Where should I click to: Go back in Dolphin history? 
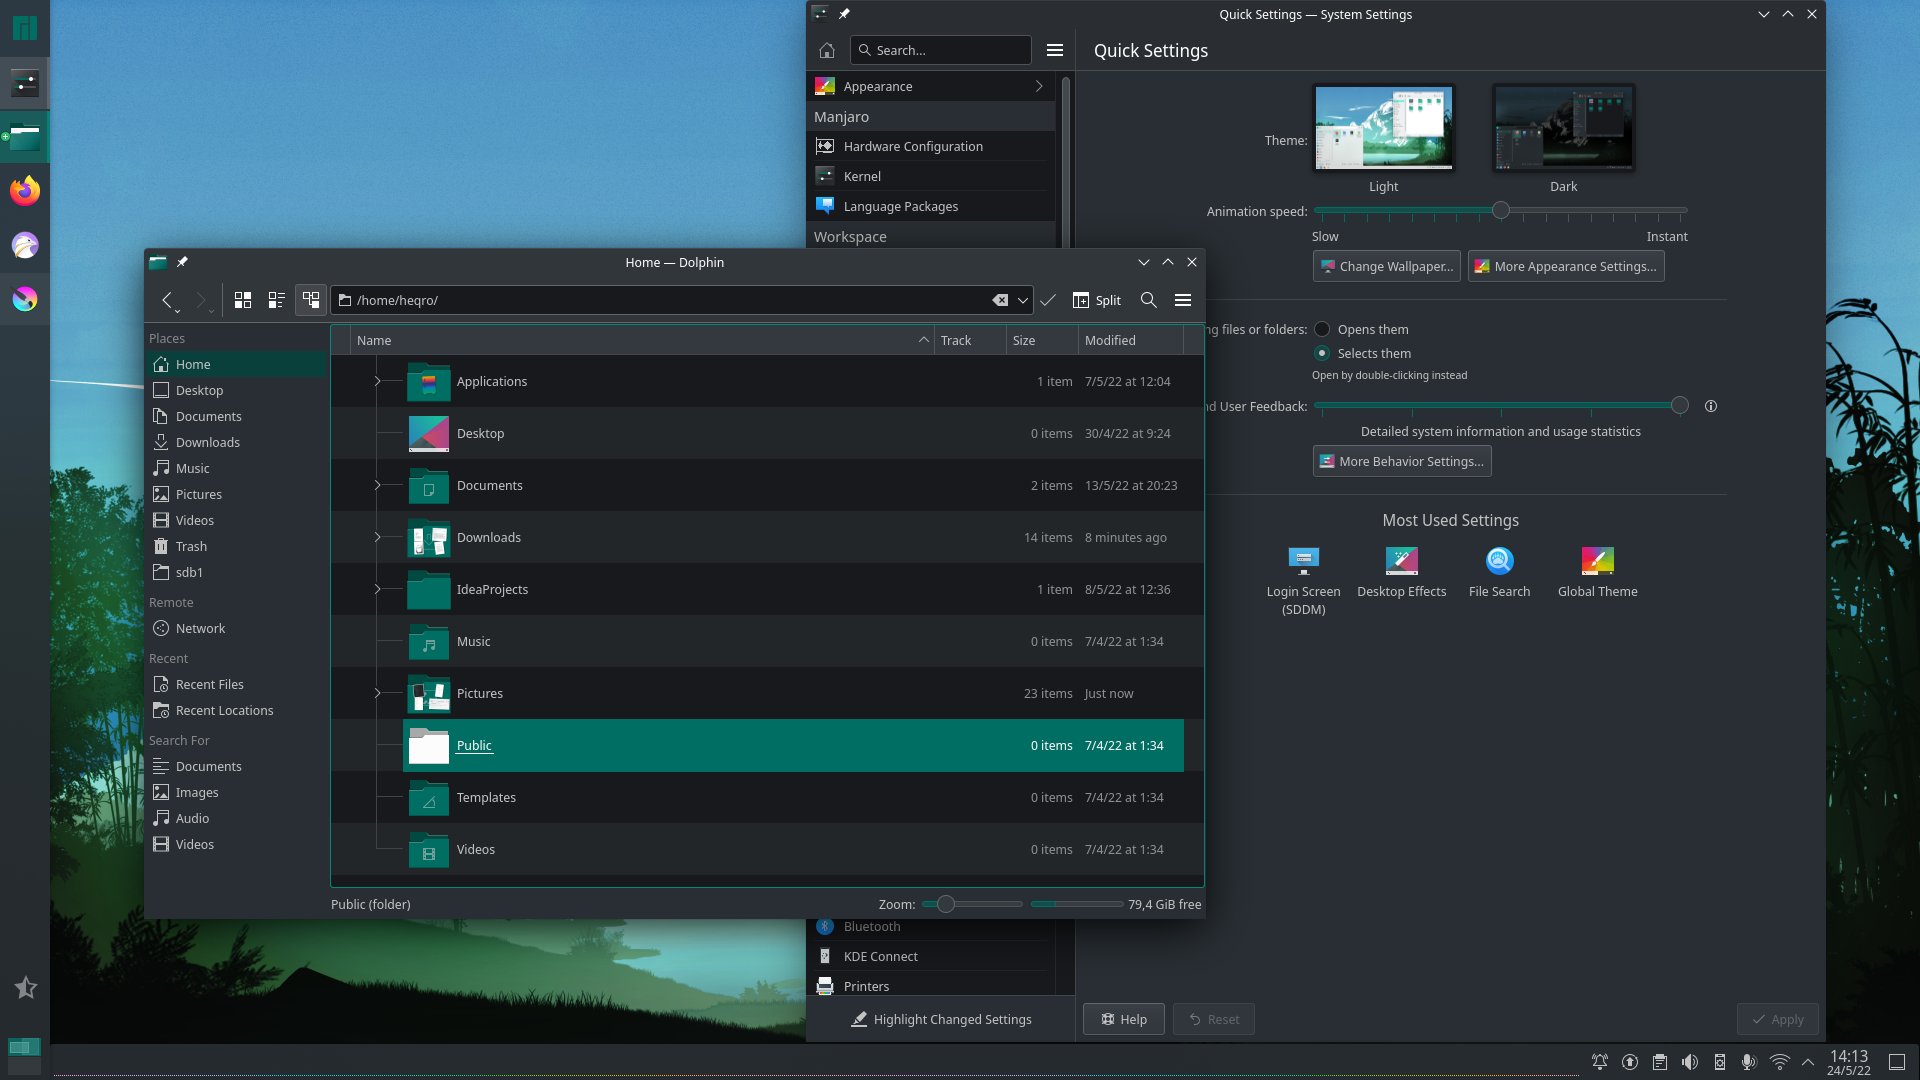tap(167, 299)
